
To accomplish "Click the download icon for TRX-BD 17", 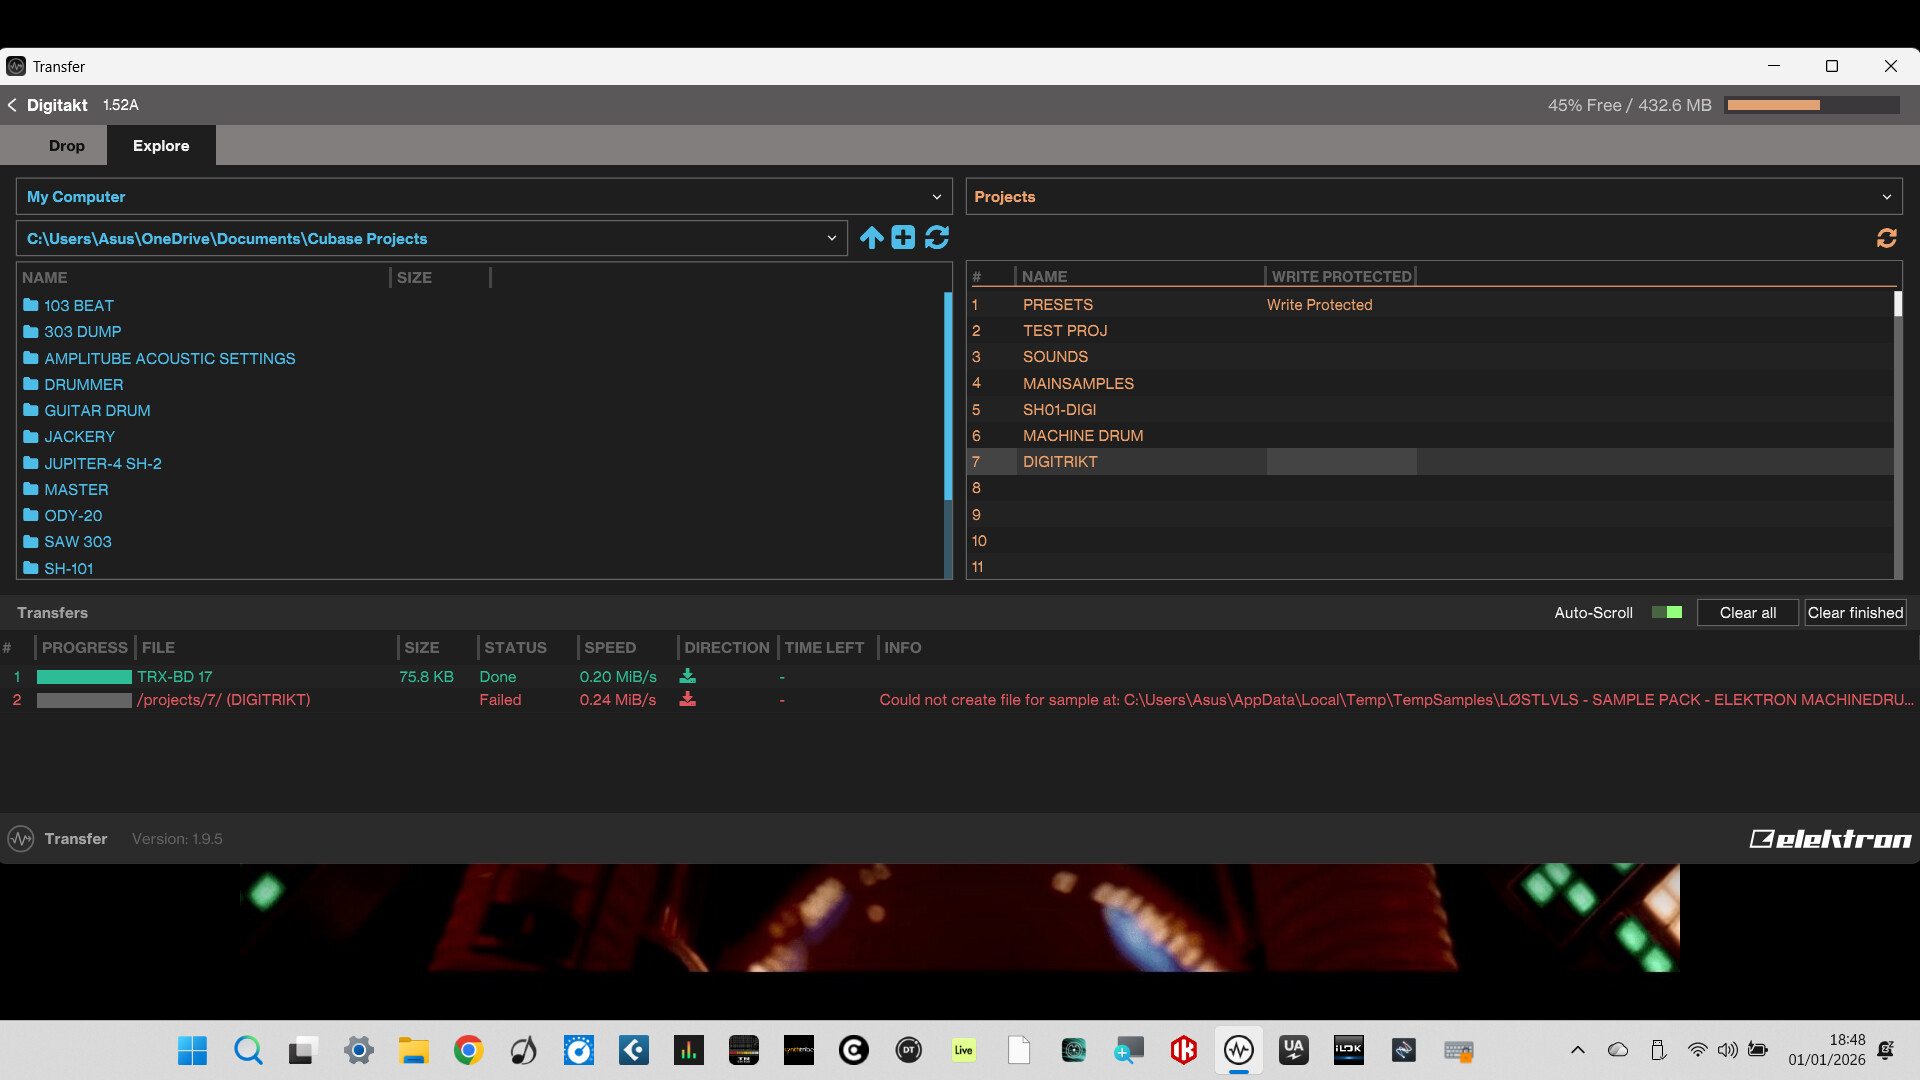I will (x=687, y=677).
